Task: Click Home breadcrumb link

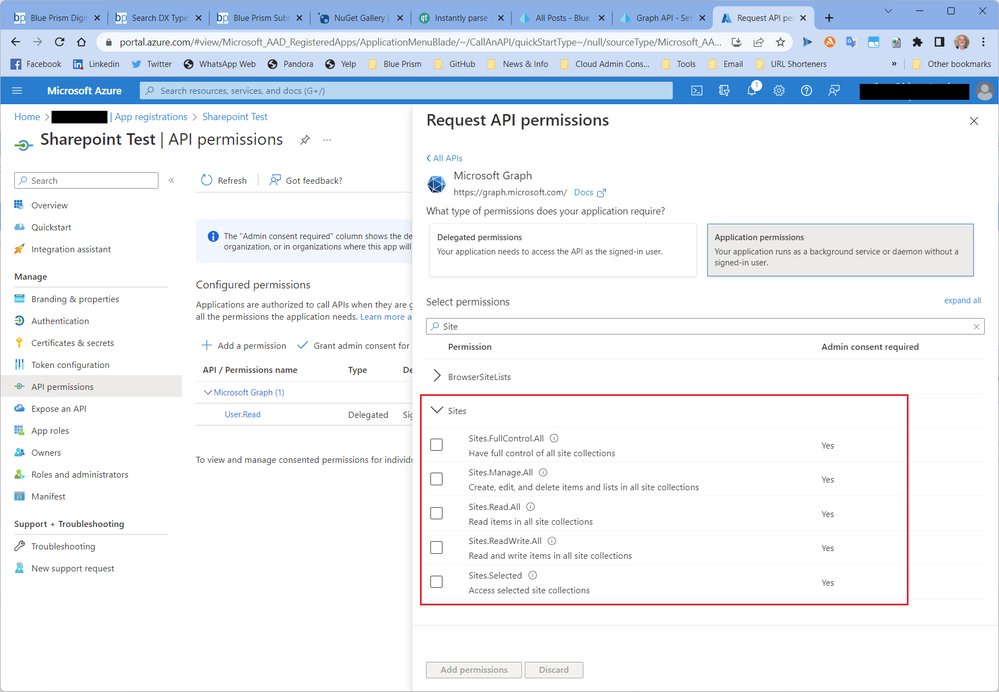Action: click(27, 117)
